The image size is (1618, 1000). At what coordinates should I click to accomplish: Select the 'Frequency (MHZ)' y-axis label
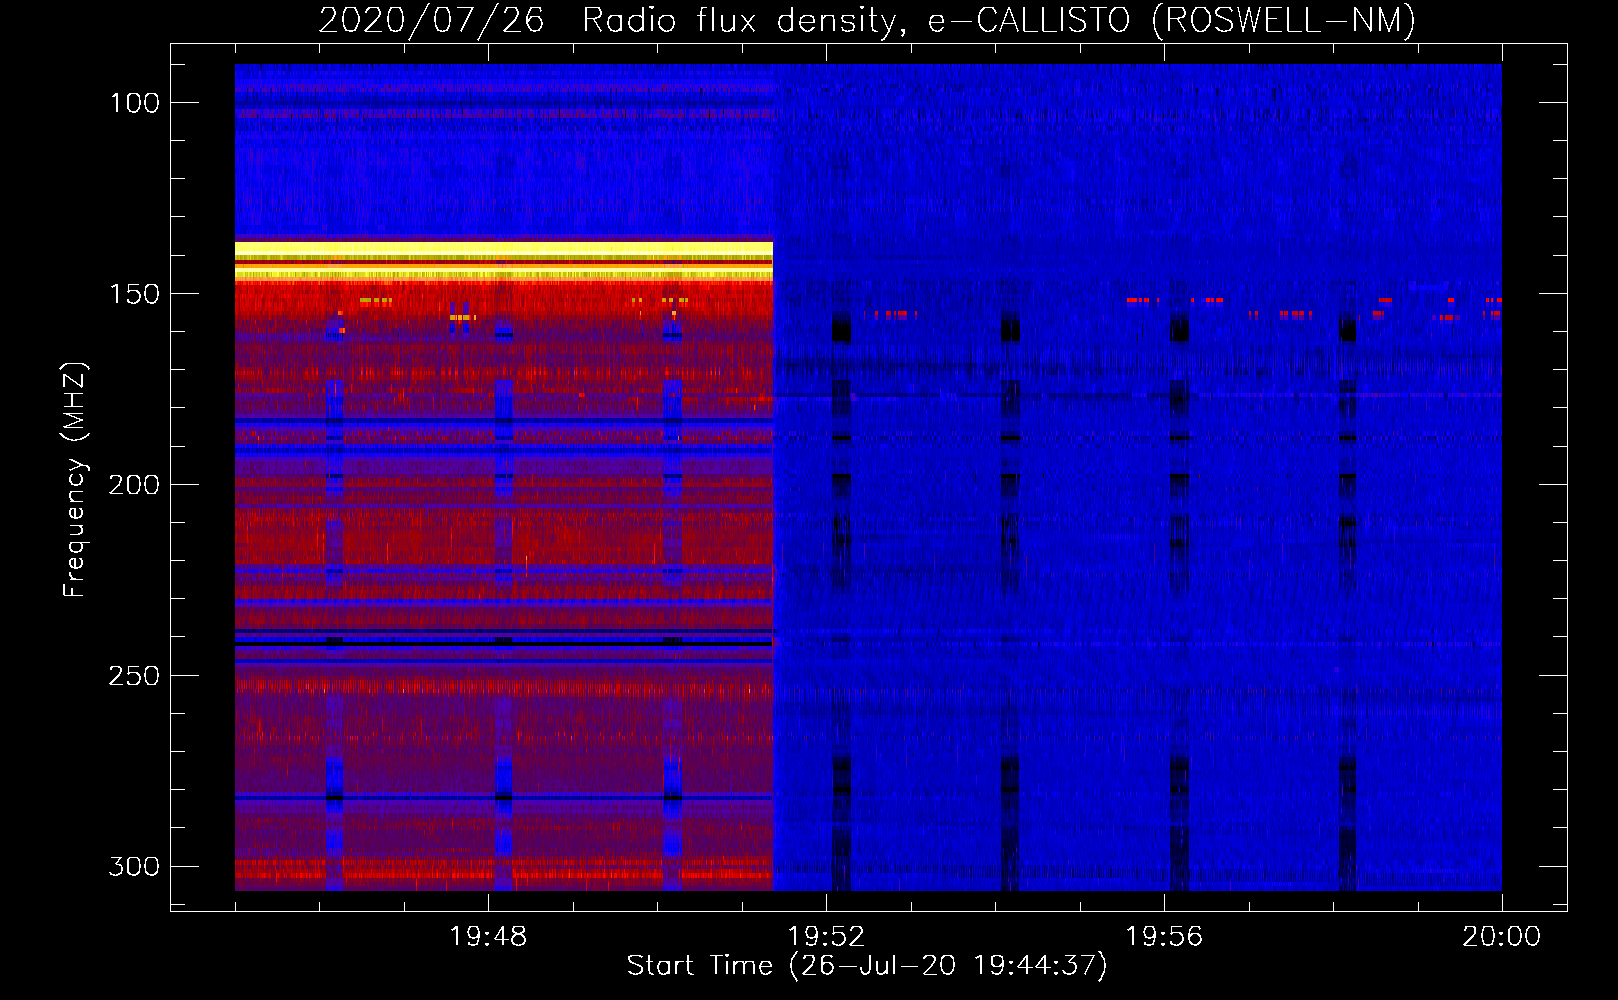[x=74, y=479]
